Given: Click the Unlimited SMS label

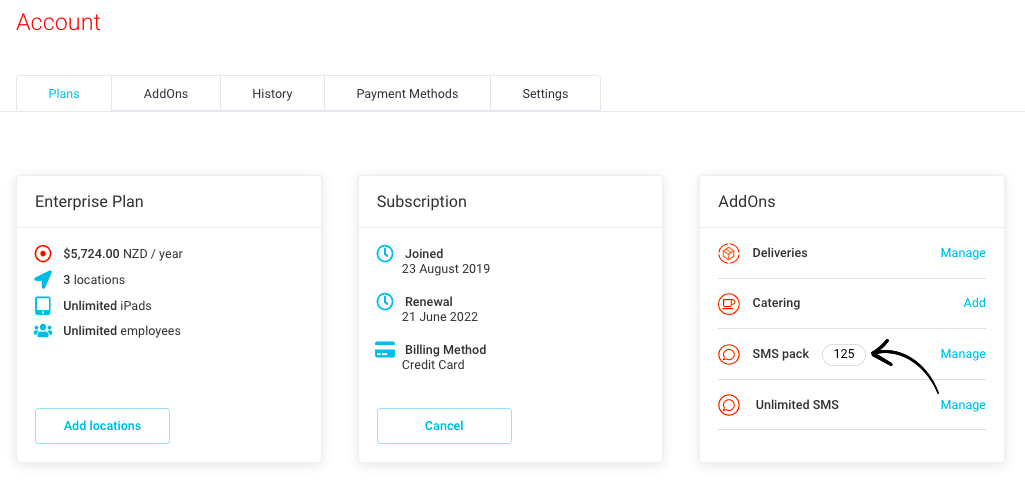Looking at the screenshot, I should [797, 405].
